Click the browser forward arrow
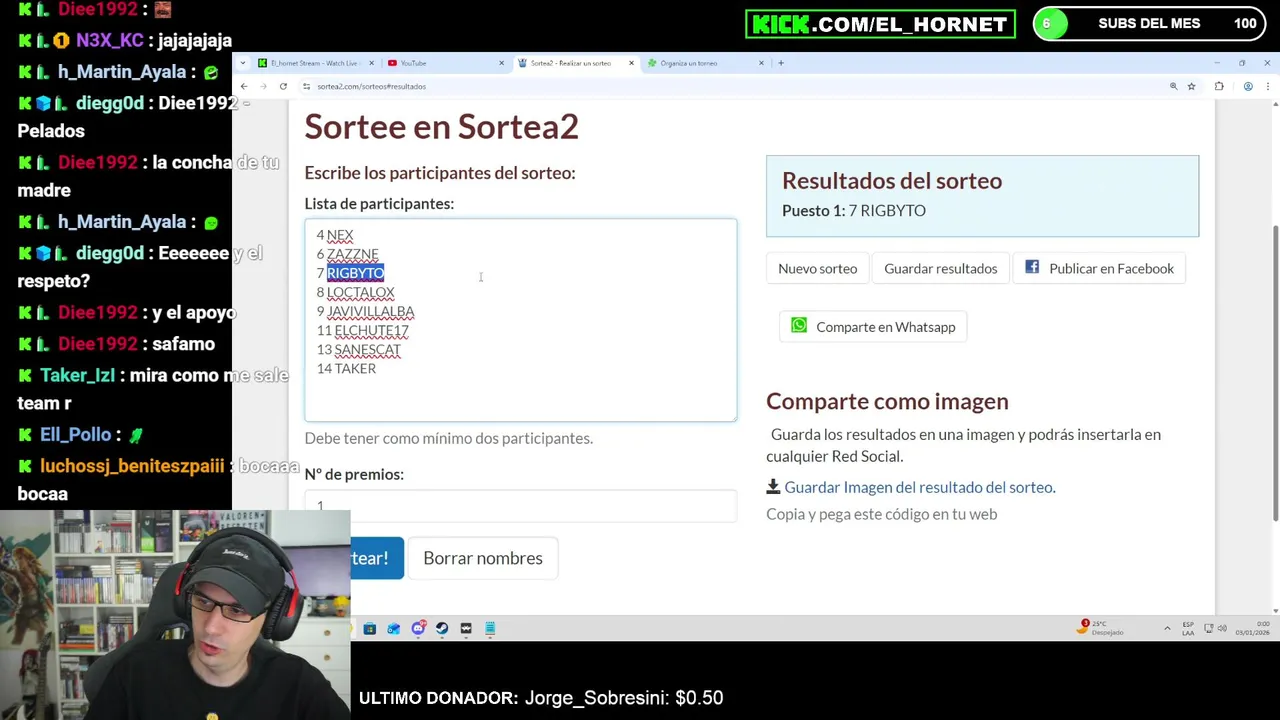Viewport: 1280px width, 720px height. coord(263,86)
